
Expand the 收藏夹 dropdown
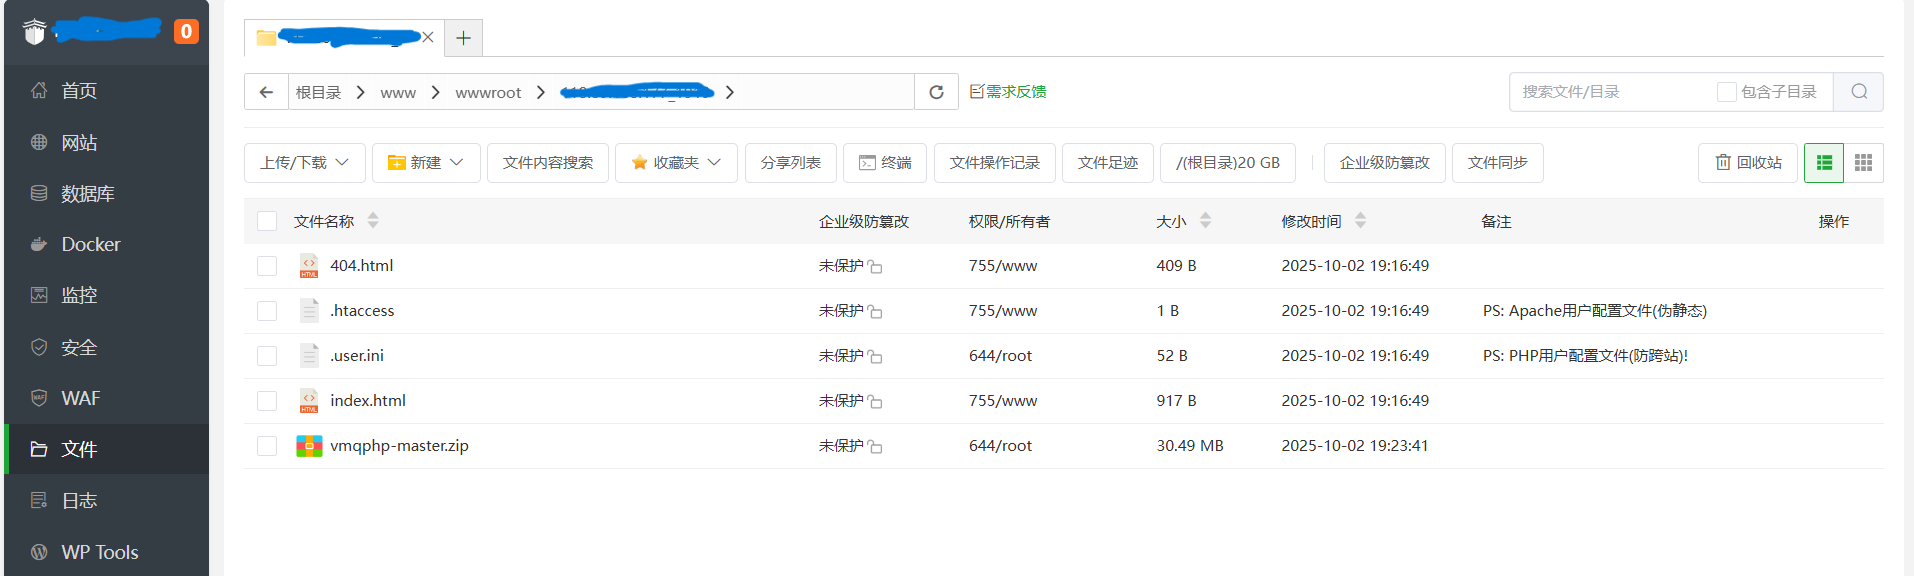point(676,163)
